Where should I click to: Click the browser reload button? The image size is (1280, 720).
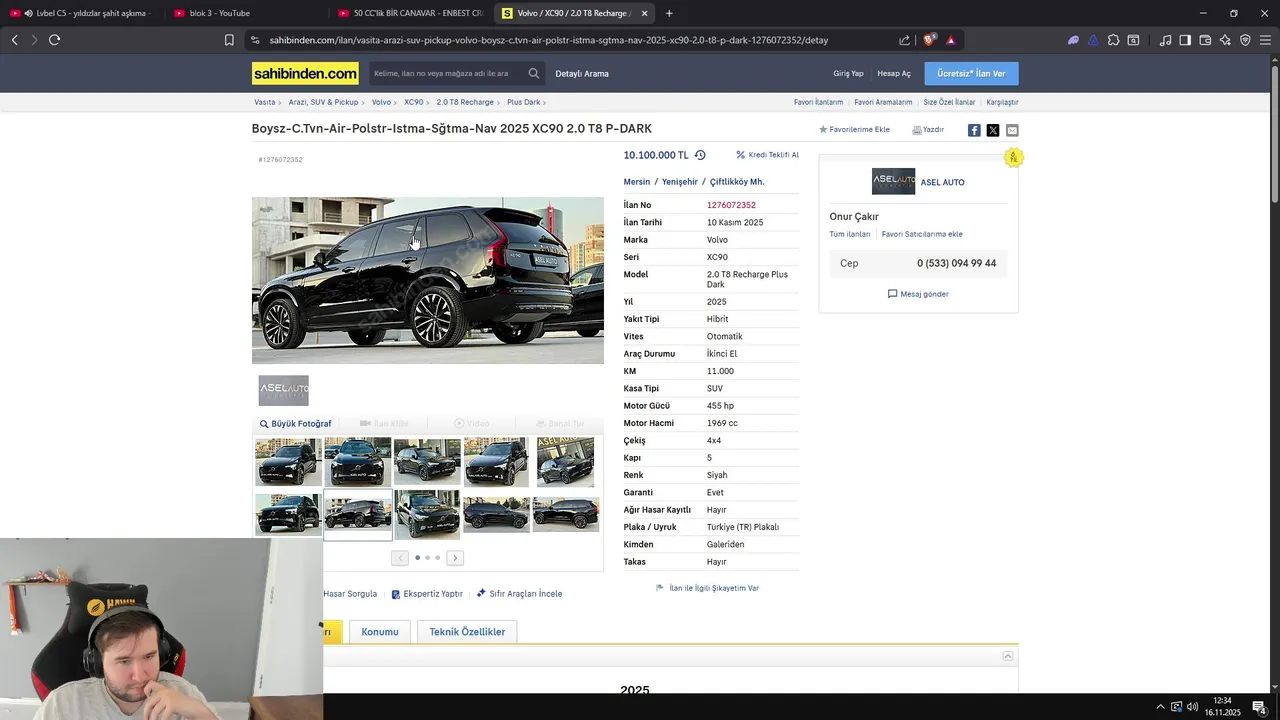54,40
